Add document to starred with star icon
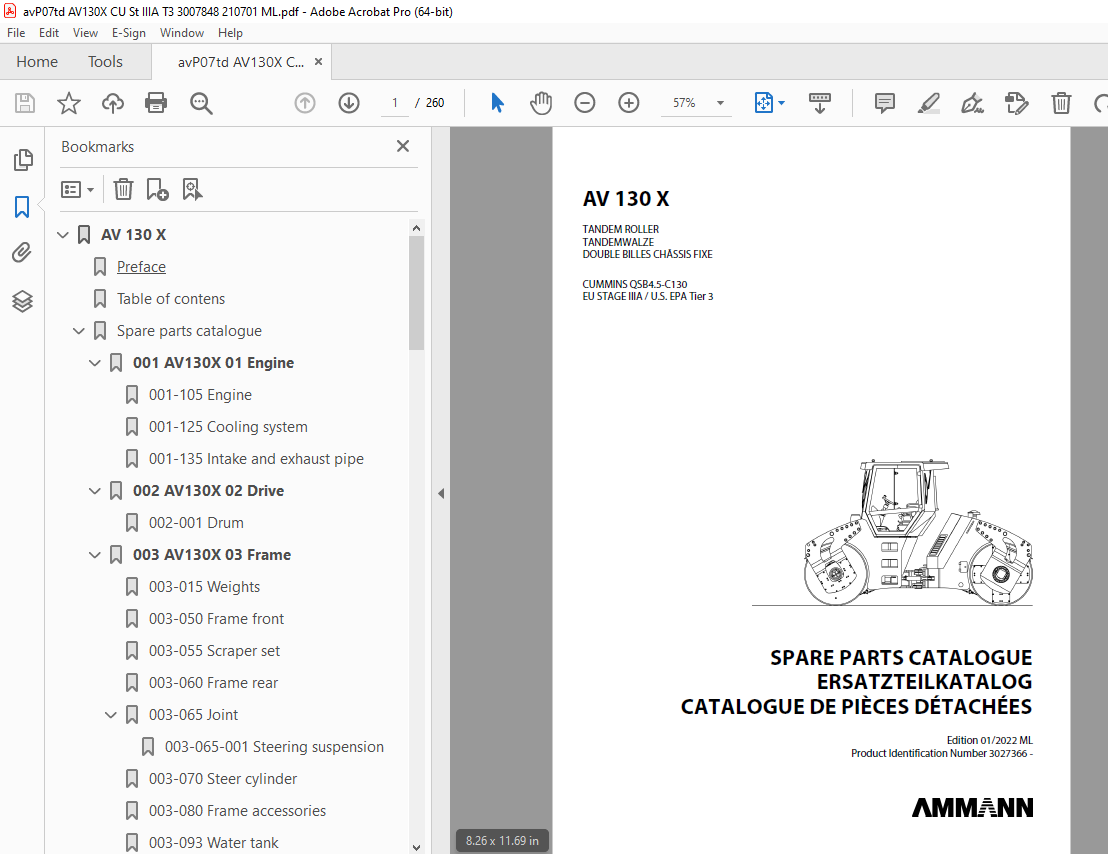Image resolution: width=1108 pixels, height=854 pixels. tap(69, 103)
